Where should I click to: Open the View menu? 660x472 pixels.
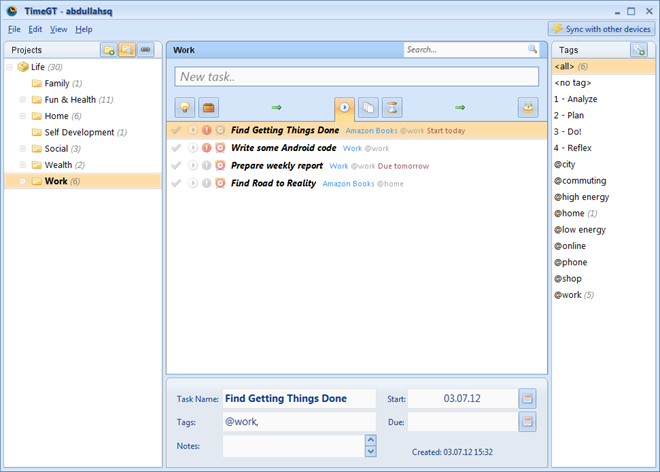point(59,29)
